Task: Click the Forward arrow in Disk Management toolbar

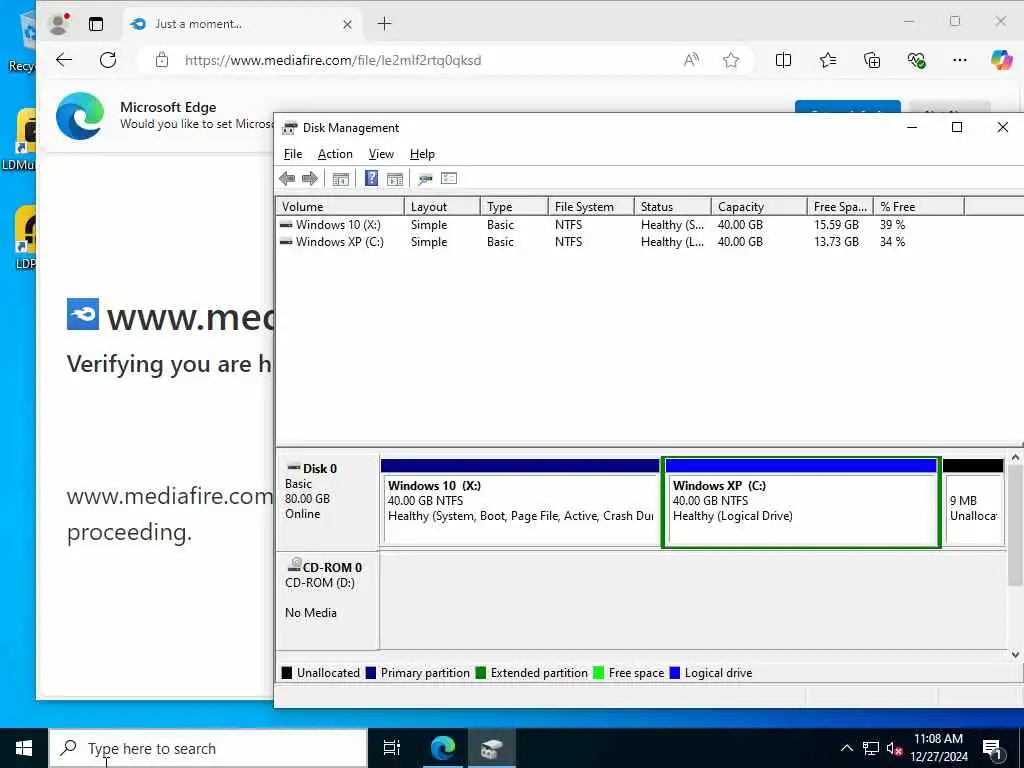Action: pyautogui.click(x=310, y=178)
